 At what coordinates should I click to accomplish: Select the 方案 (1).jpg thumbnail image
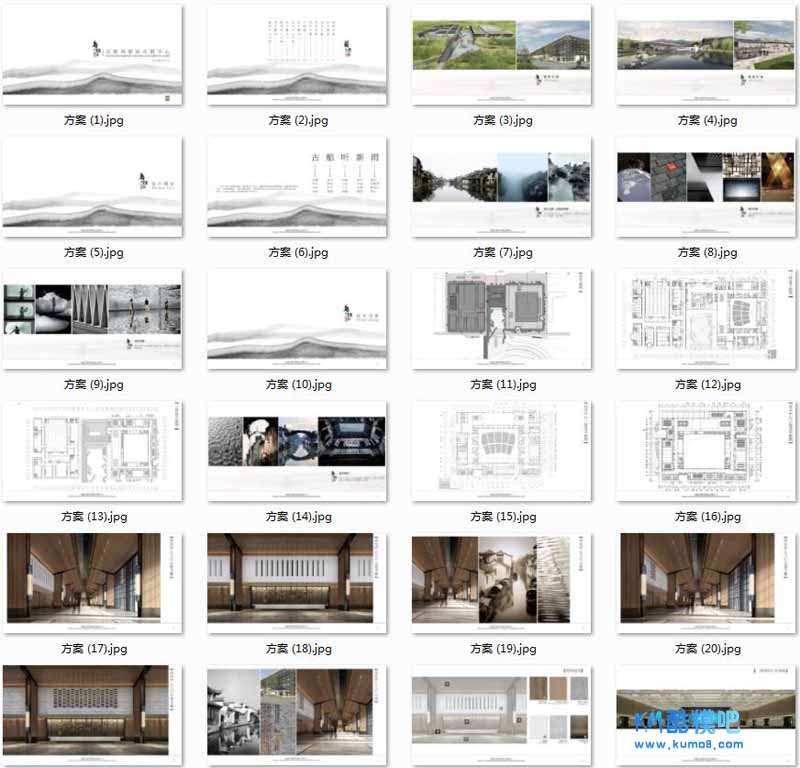(x=93, y=55)
